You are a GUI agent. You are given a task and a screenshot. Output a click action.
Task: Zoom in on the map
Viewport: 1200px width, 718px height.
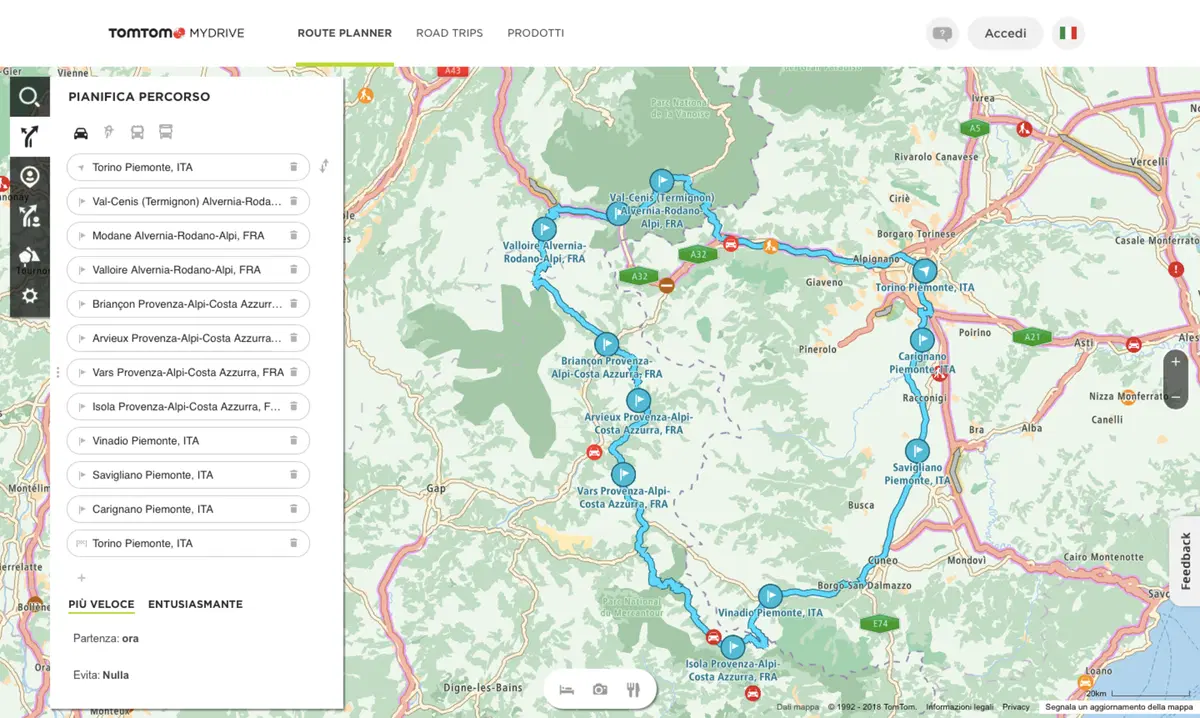click(x=1176, y=361)
